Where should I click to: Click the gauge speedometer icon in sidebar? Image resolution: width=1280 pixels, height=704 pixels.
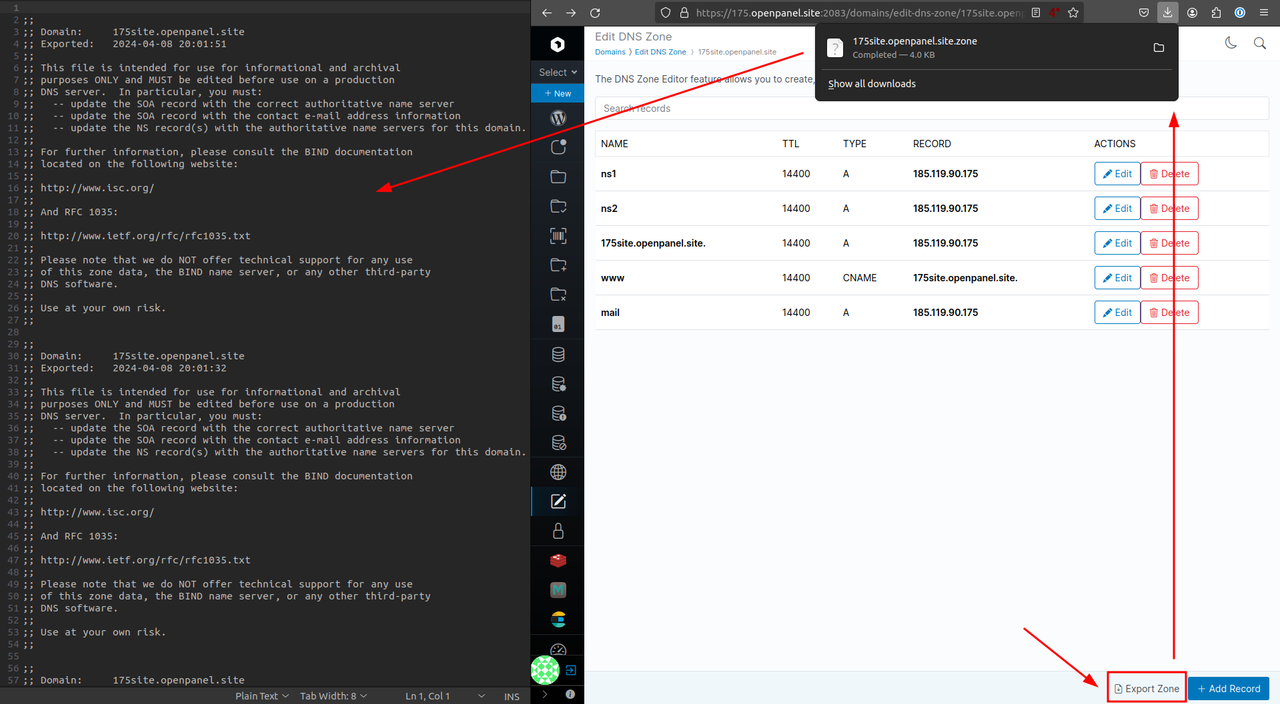(x=558, y=649)
